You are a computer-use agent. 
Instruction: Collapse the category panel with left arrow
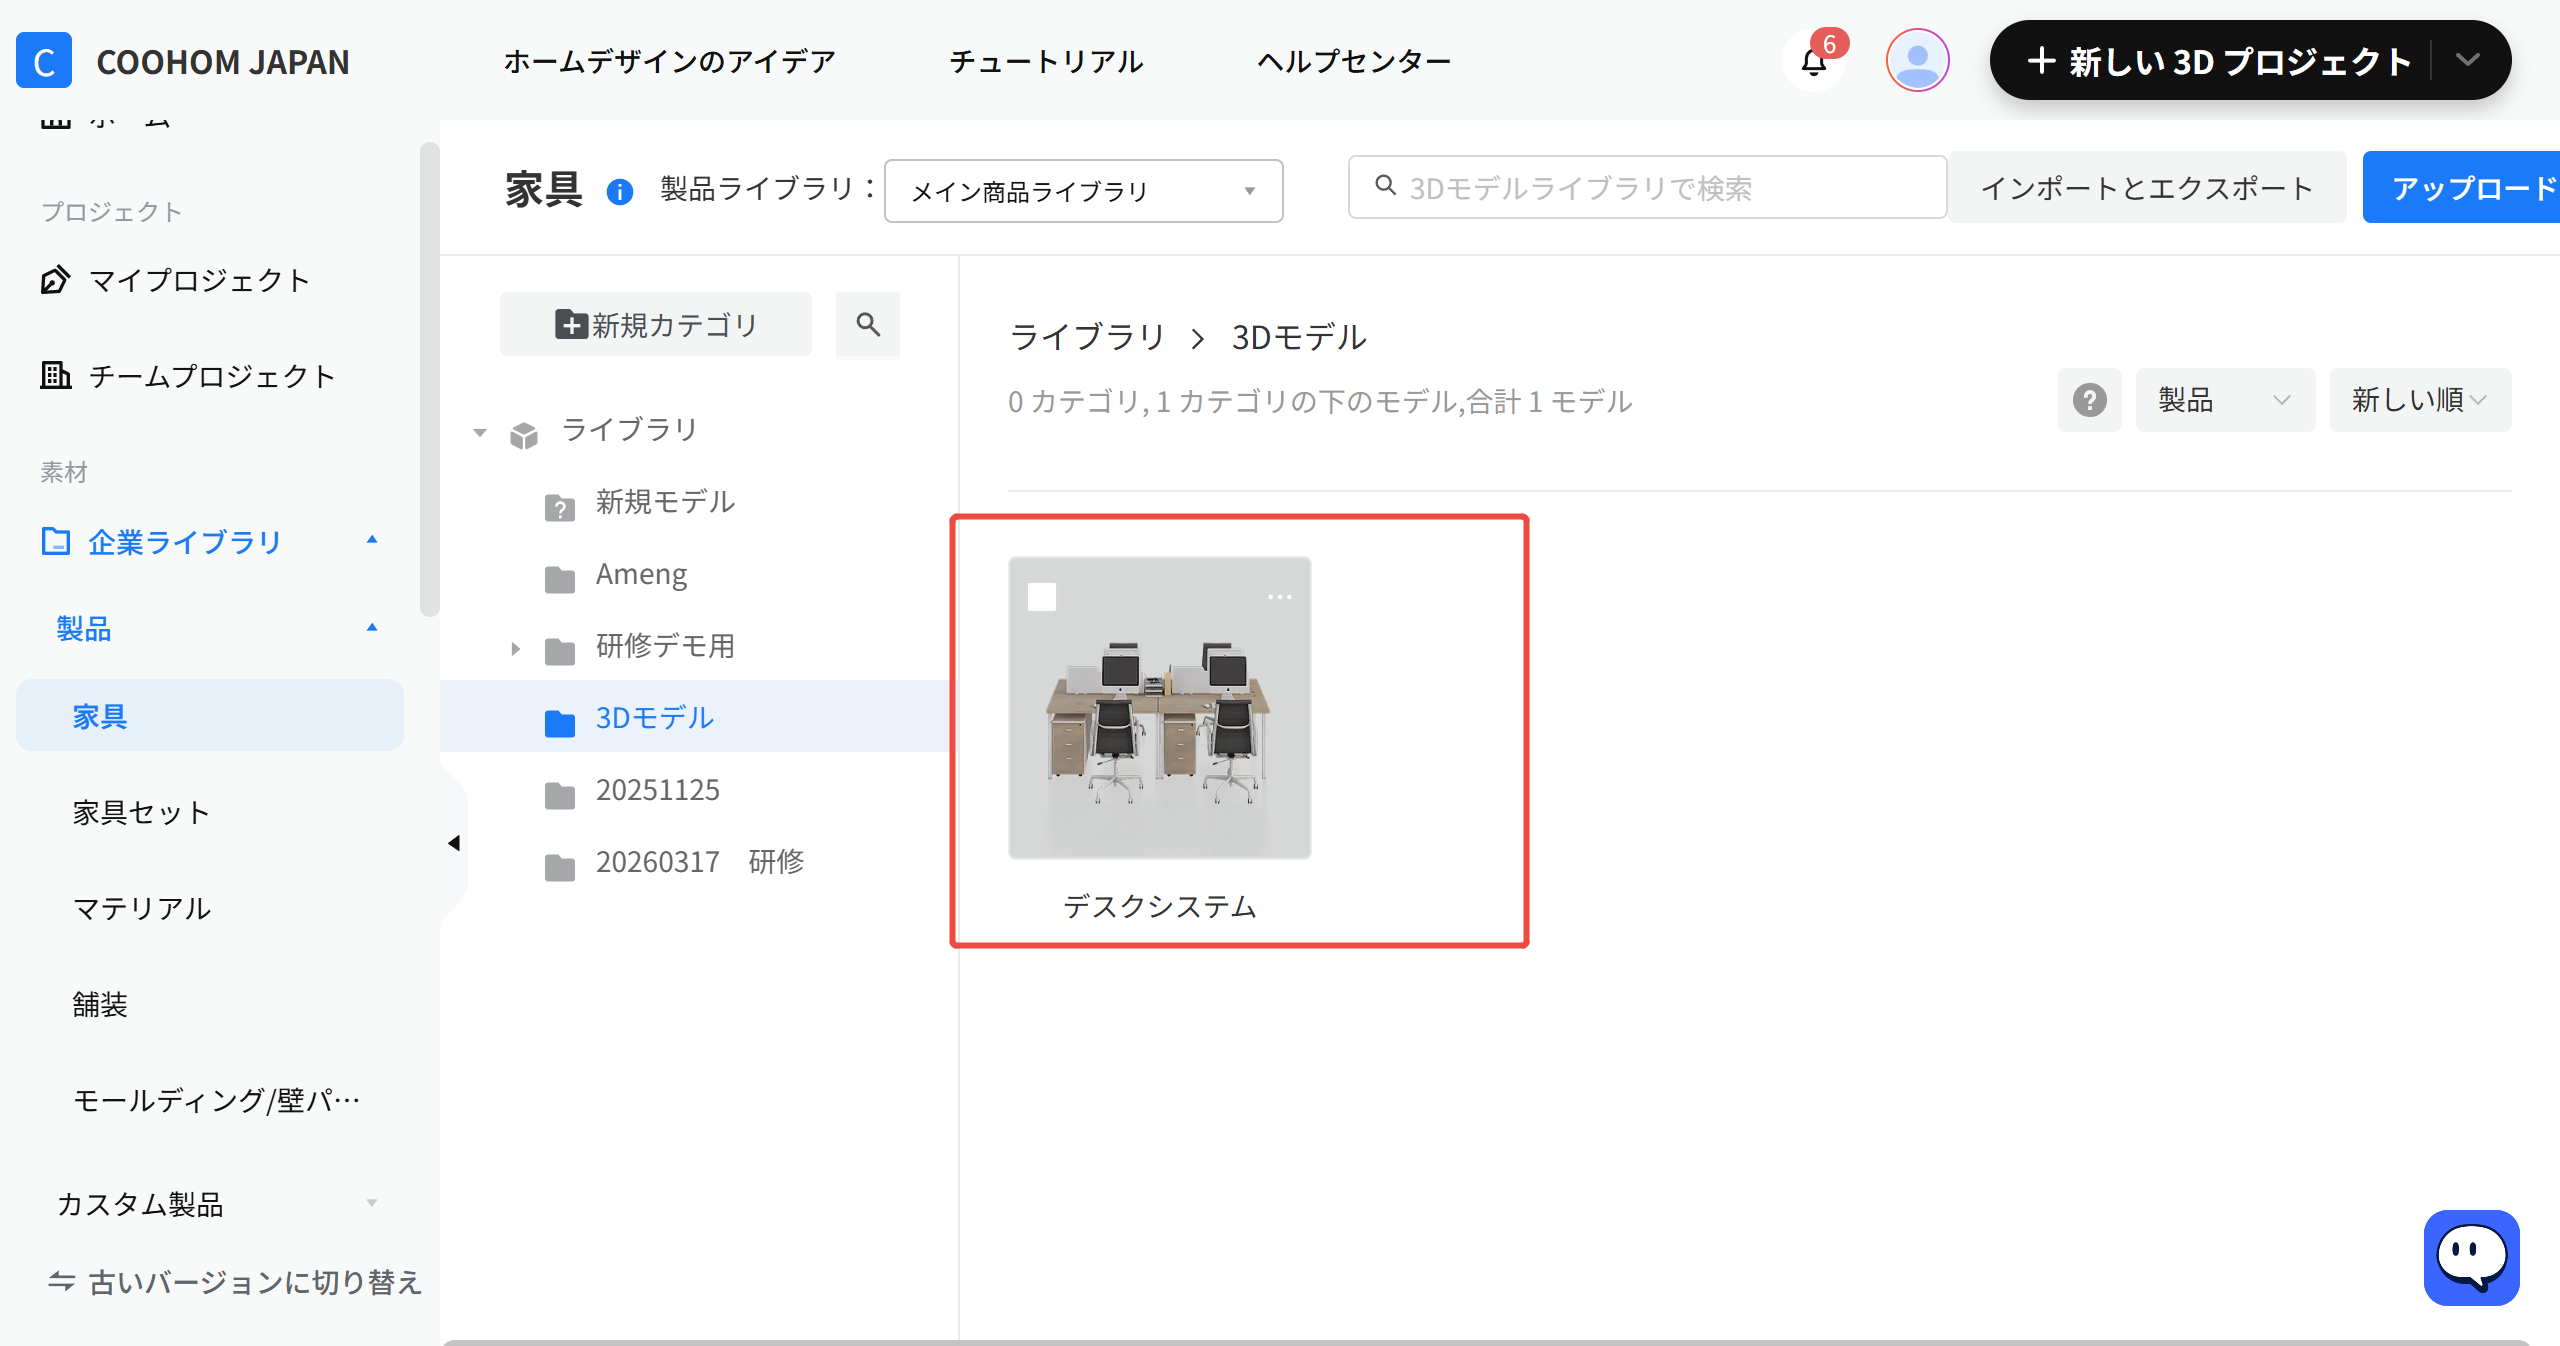click(454, 843)
